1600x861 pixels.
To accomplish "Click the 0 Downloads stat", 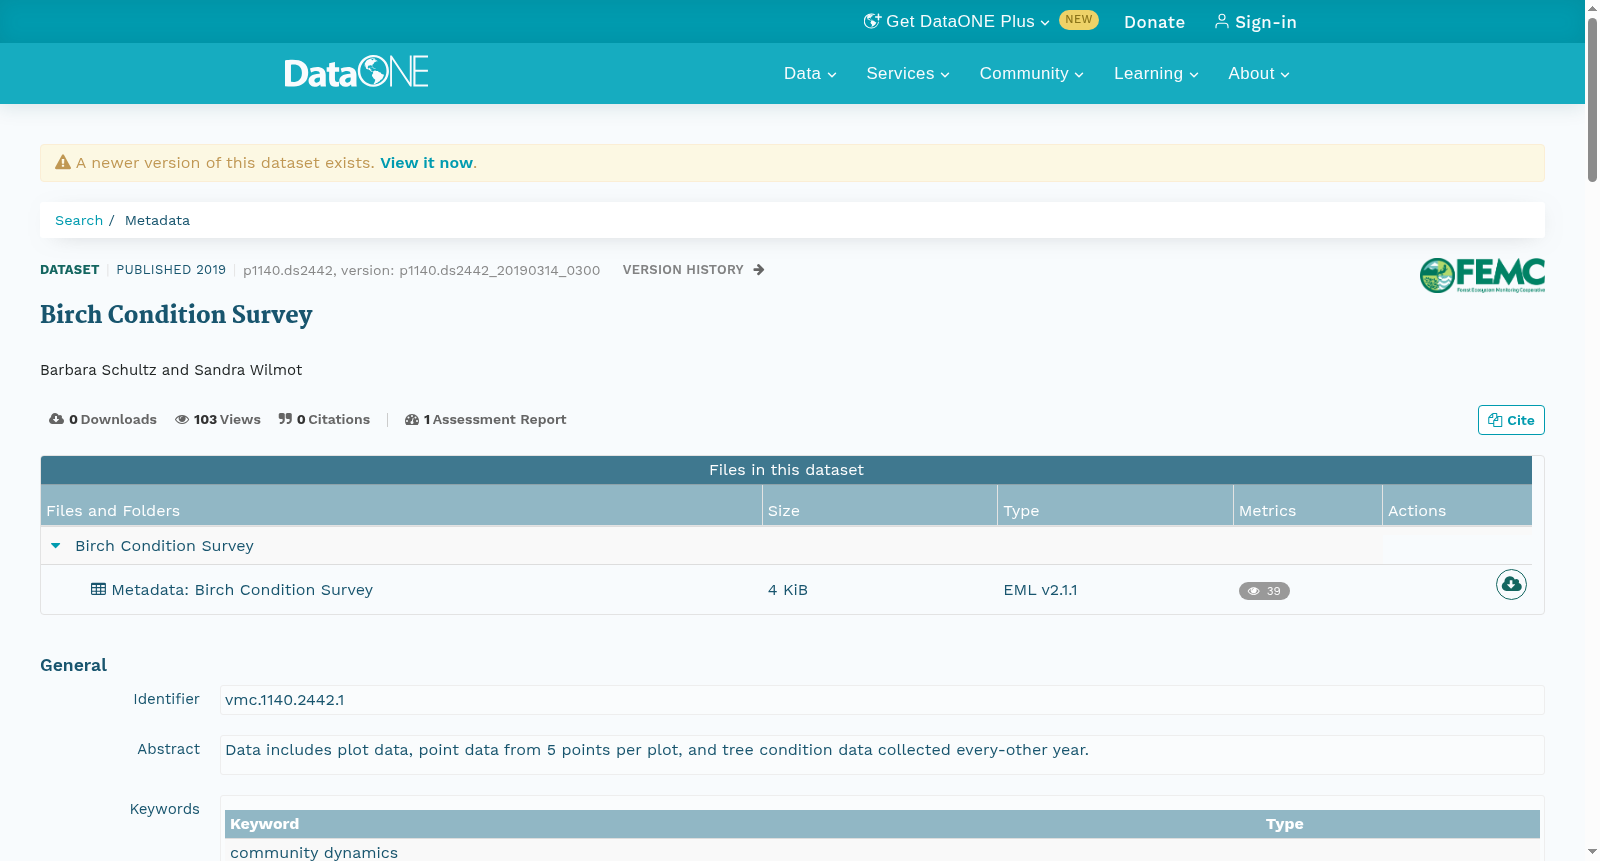I will [x=103, y=420].
